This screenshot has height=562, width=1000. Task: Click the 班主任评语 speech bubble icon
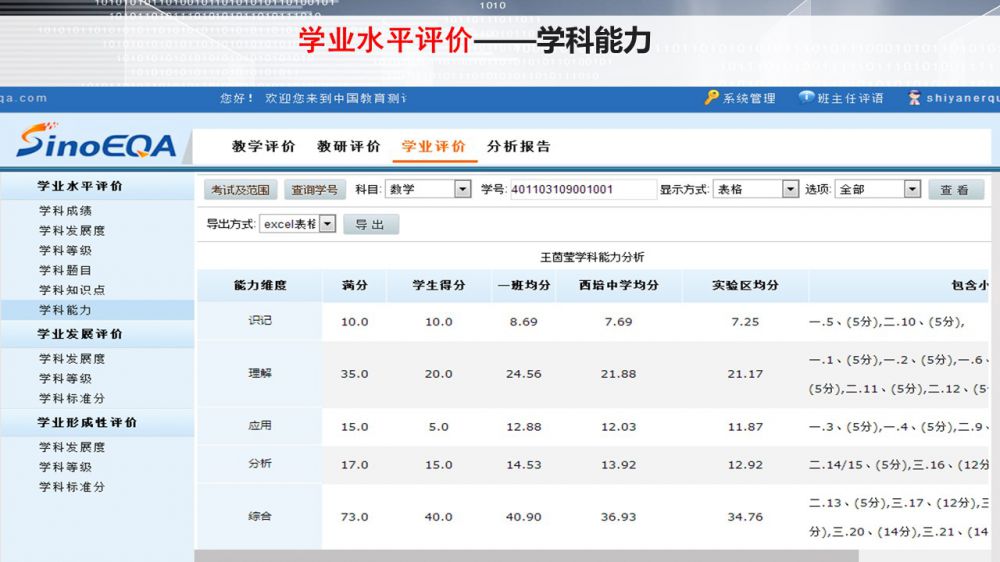coord(806,98)
